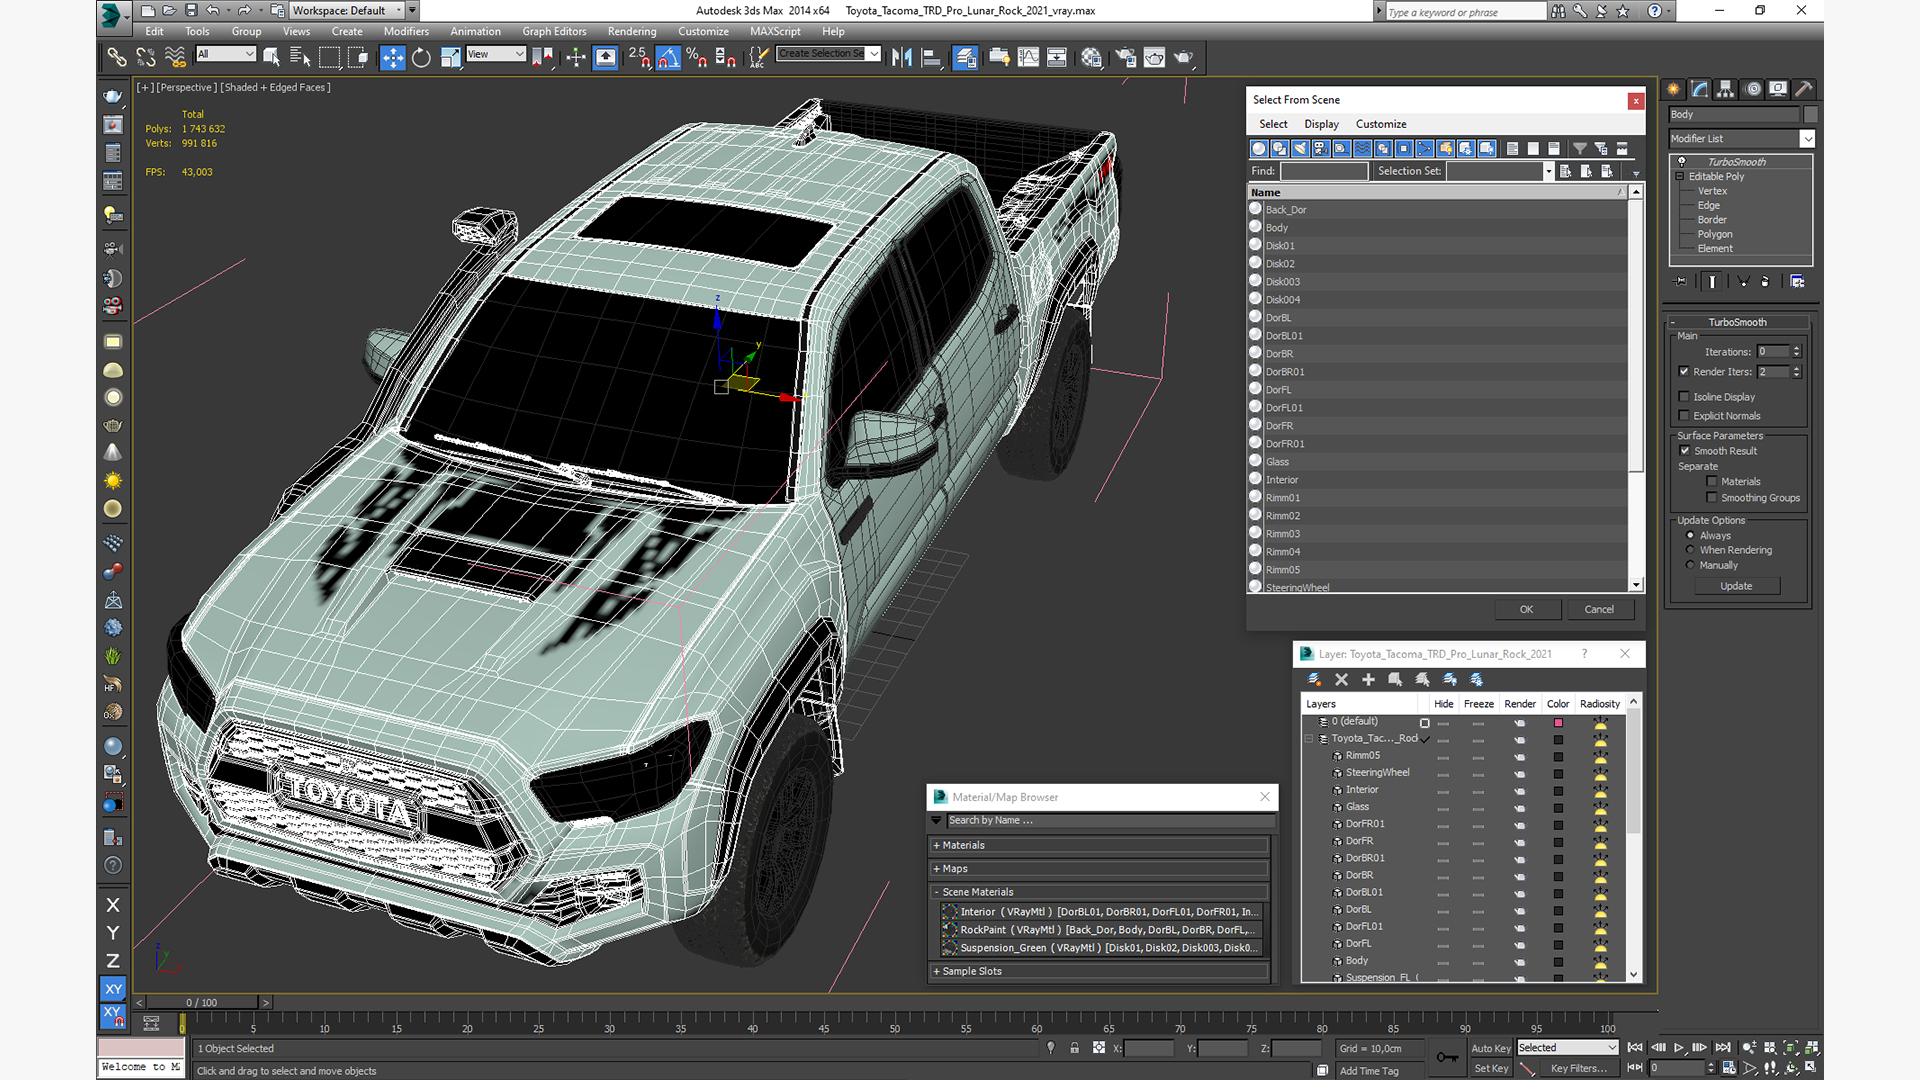The height and width of the screenshot is (1080, 1920).
Task: Open Render Setup teapot icon
Action: (1125, 58)
